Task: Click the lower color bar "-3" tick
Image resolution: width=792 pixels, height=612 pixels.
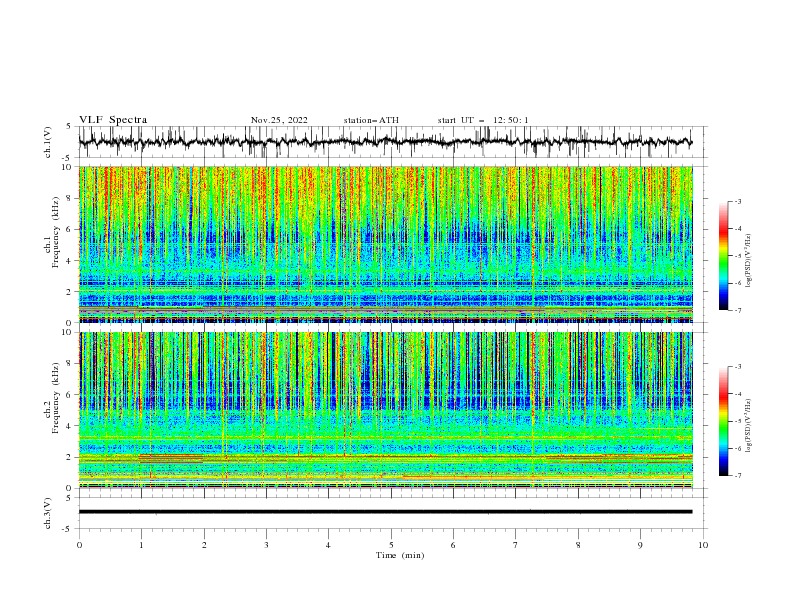Action: (x=738, y=367)
